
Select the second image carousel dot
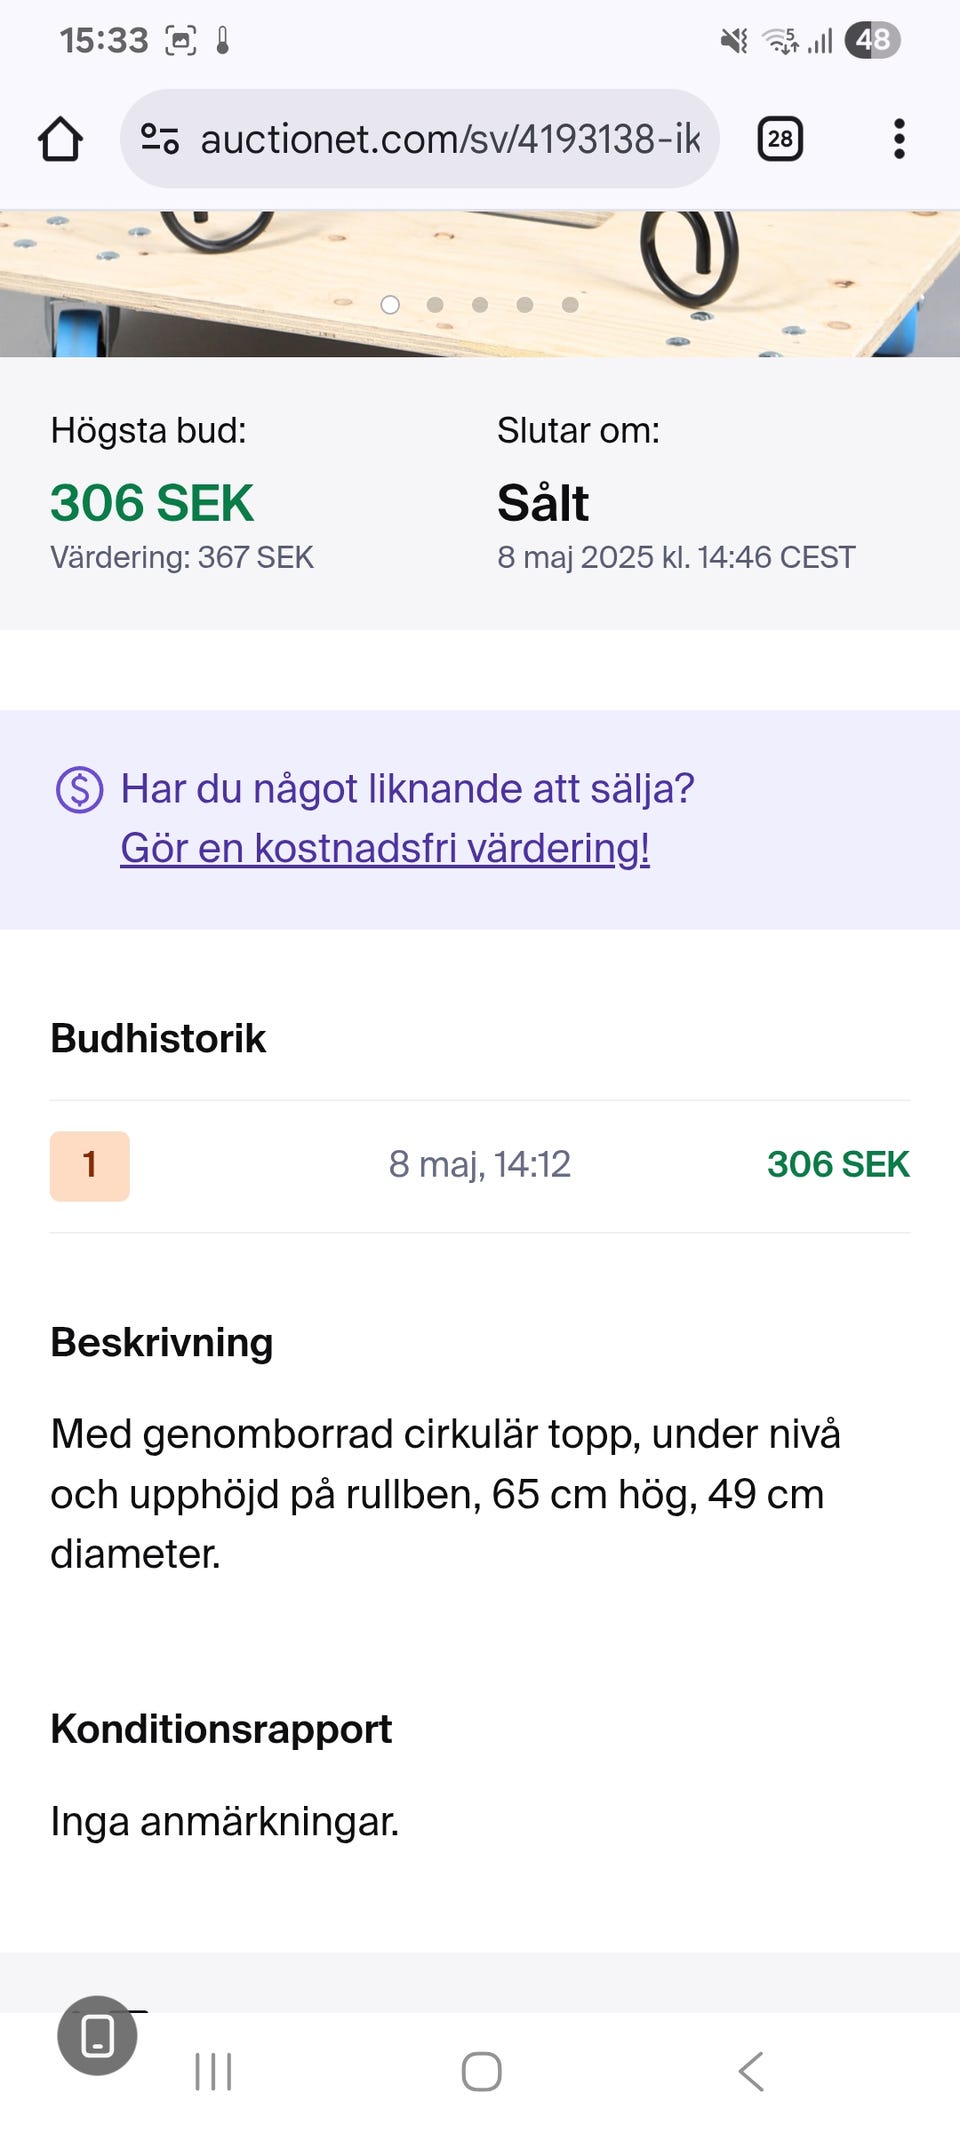pos(435,305)
